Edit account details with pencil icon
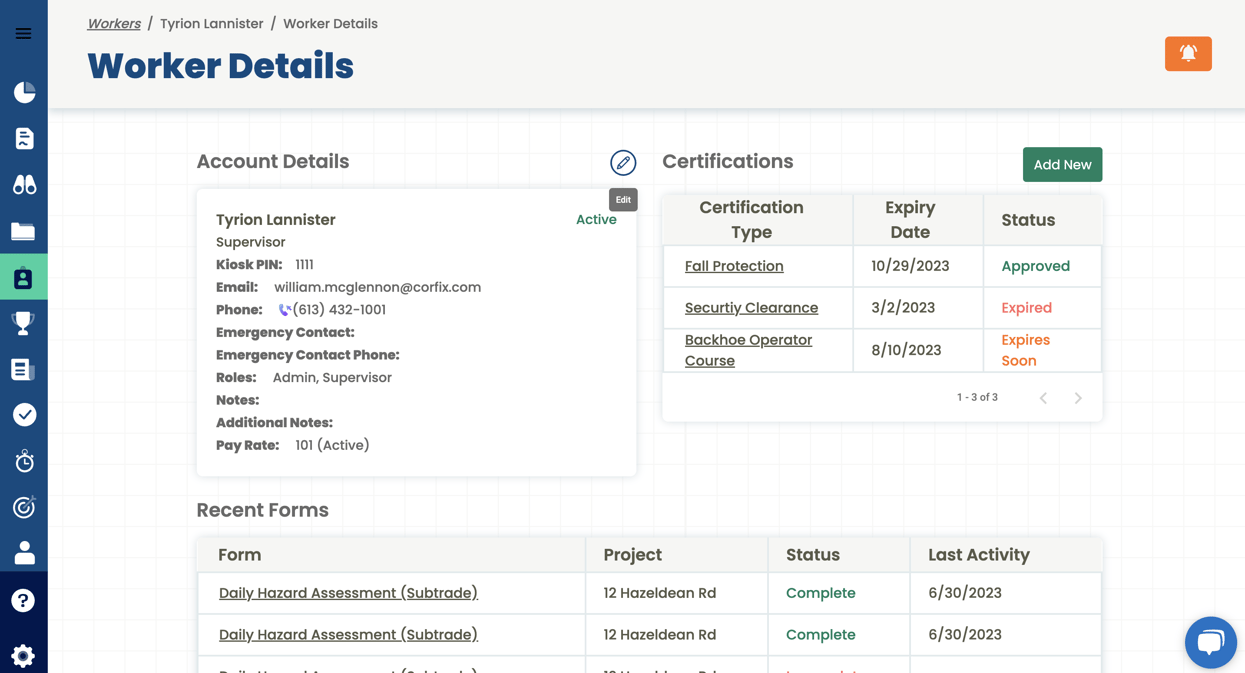The width and height of the screenshot is (1245, 673). 623,163
